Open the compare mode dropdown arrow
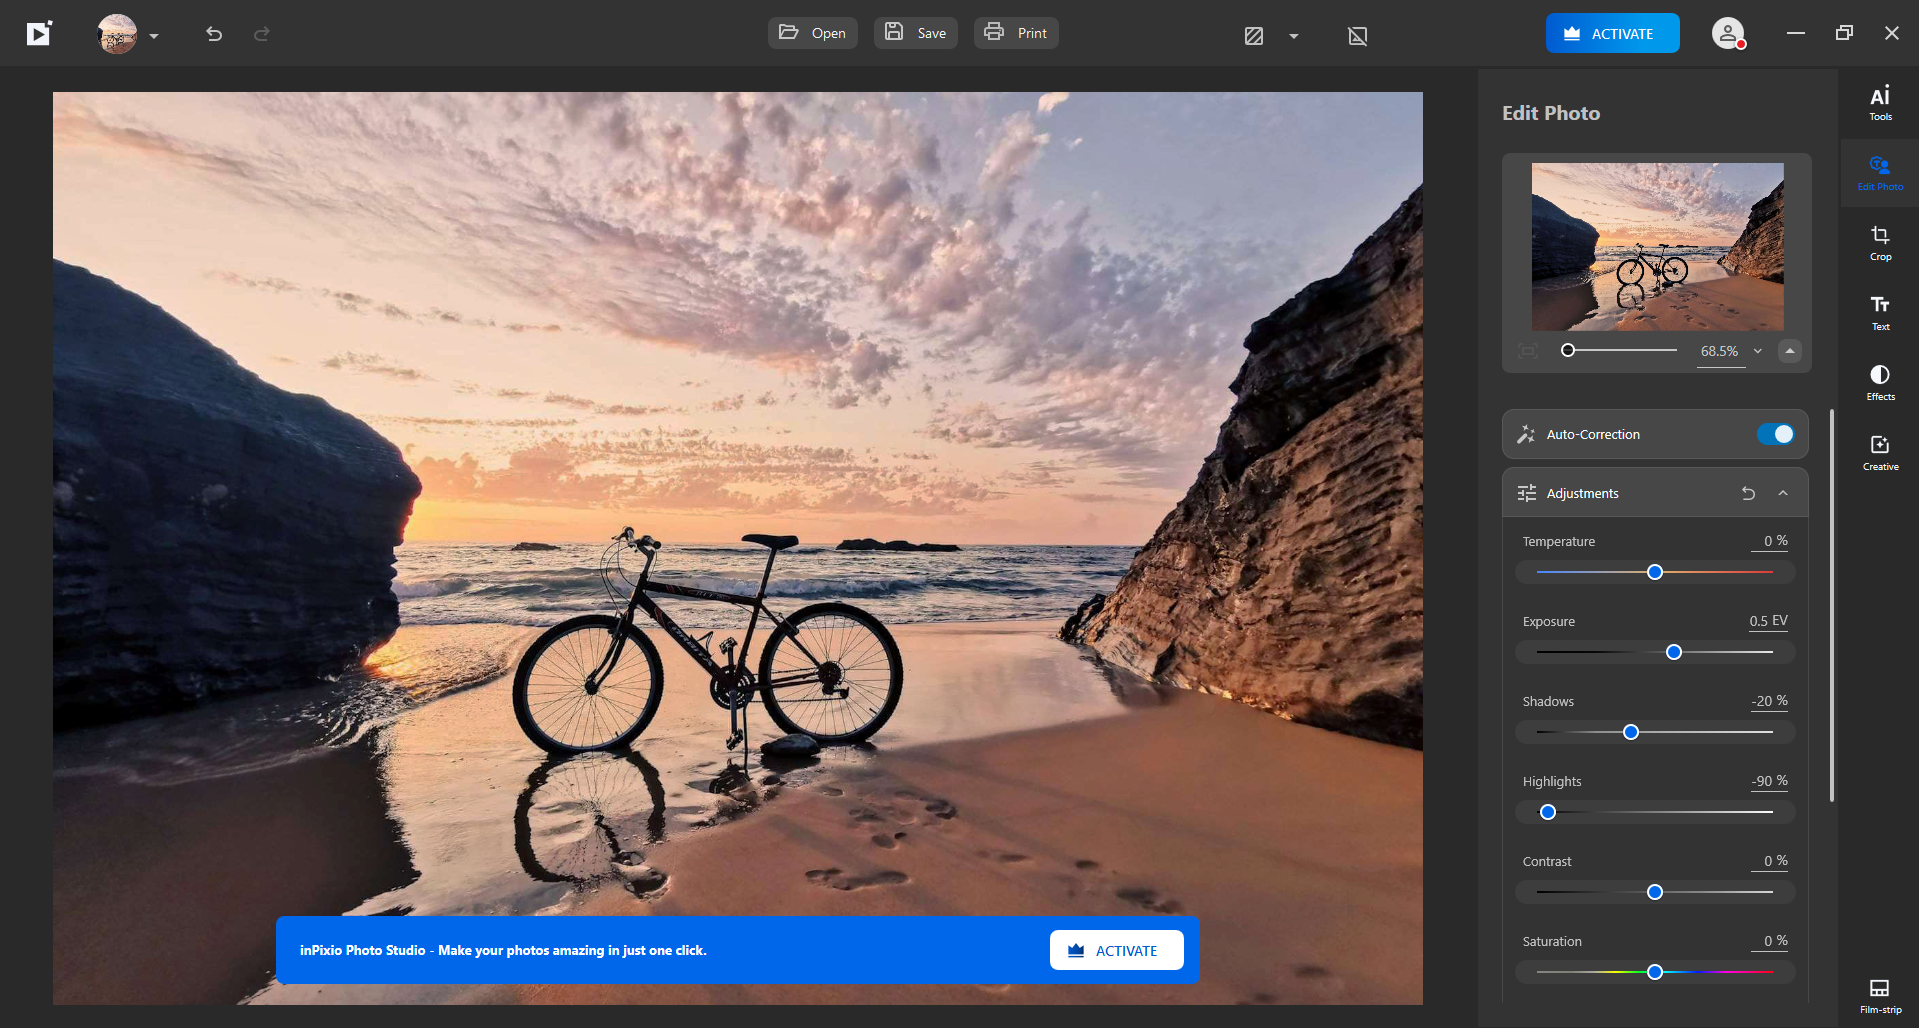Screen dimensions: 1919x1028 click(1294, 36)
